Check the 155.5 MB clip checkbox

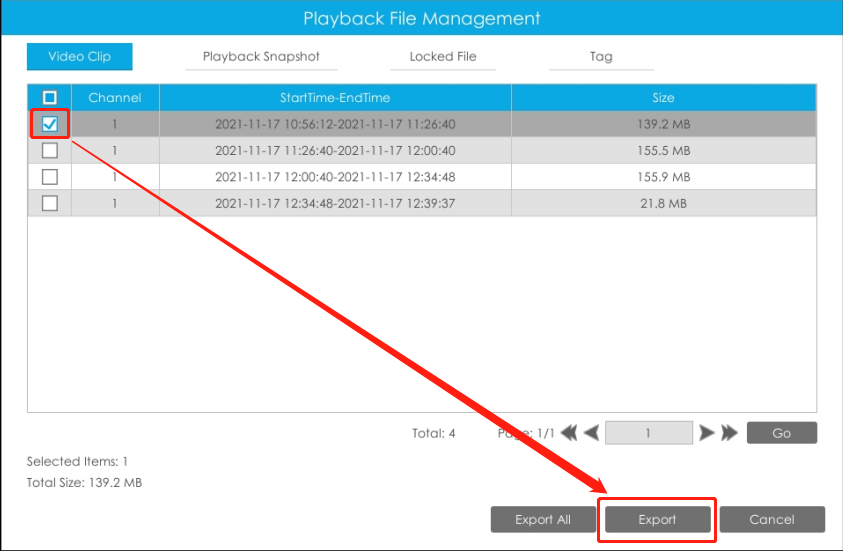[49, 151]
